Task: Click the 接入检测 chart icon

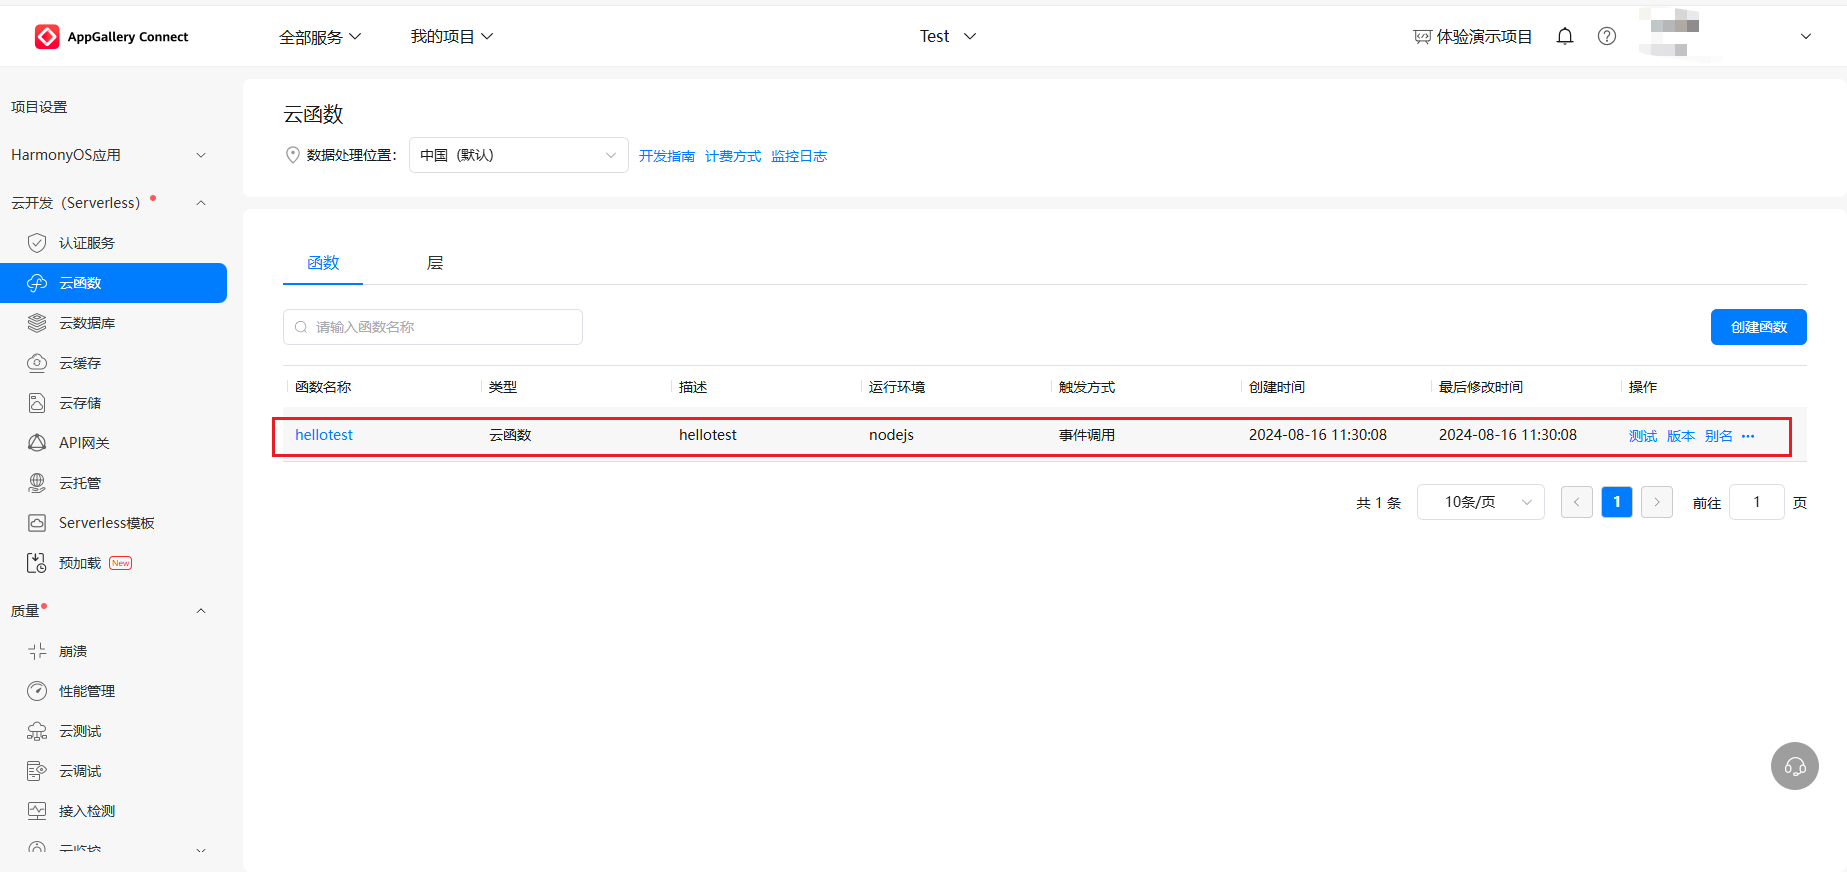Action: [37, 811]
